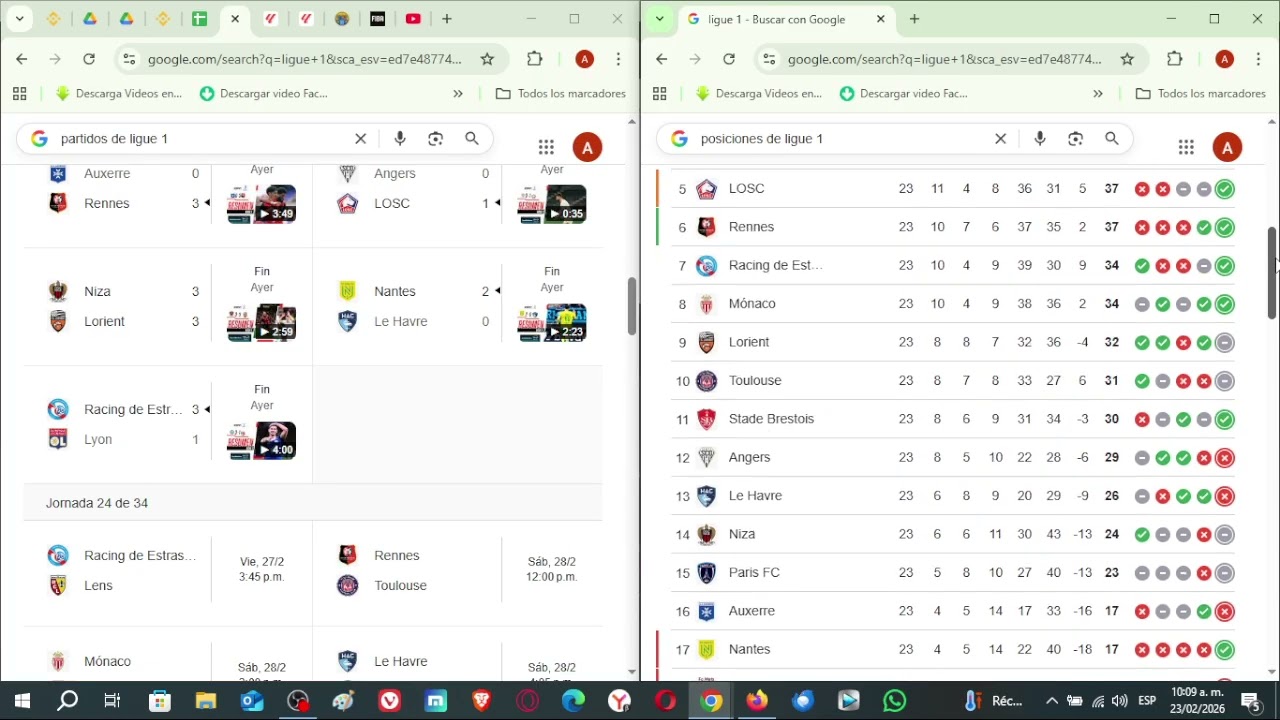Start voice search in left Google search

400,139
